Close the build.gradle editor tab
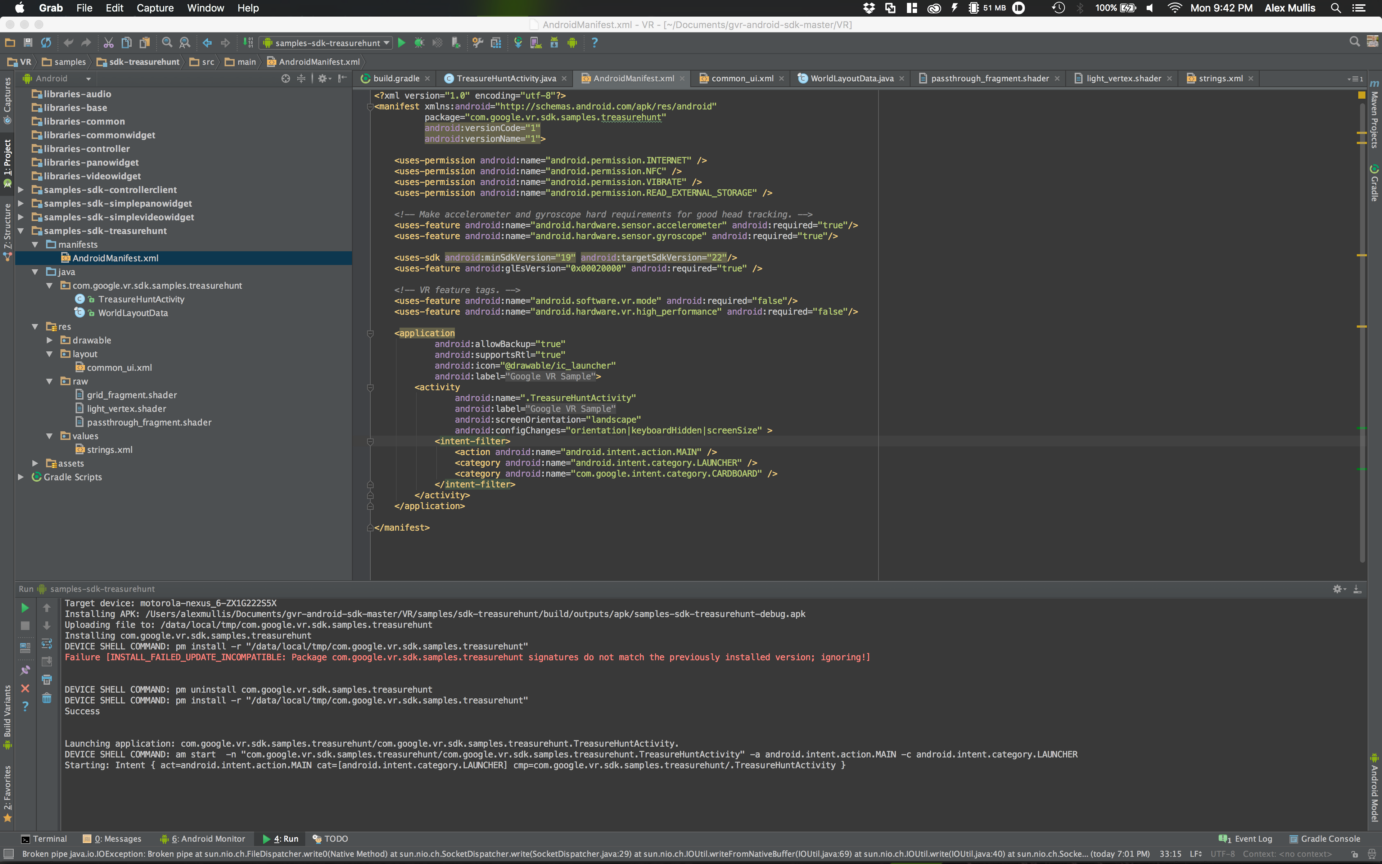The width and height of the screenshot is (1382, 864). tap(428, 78)
